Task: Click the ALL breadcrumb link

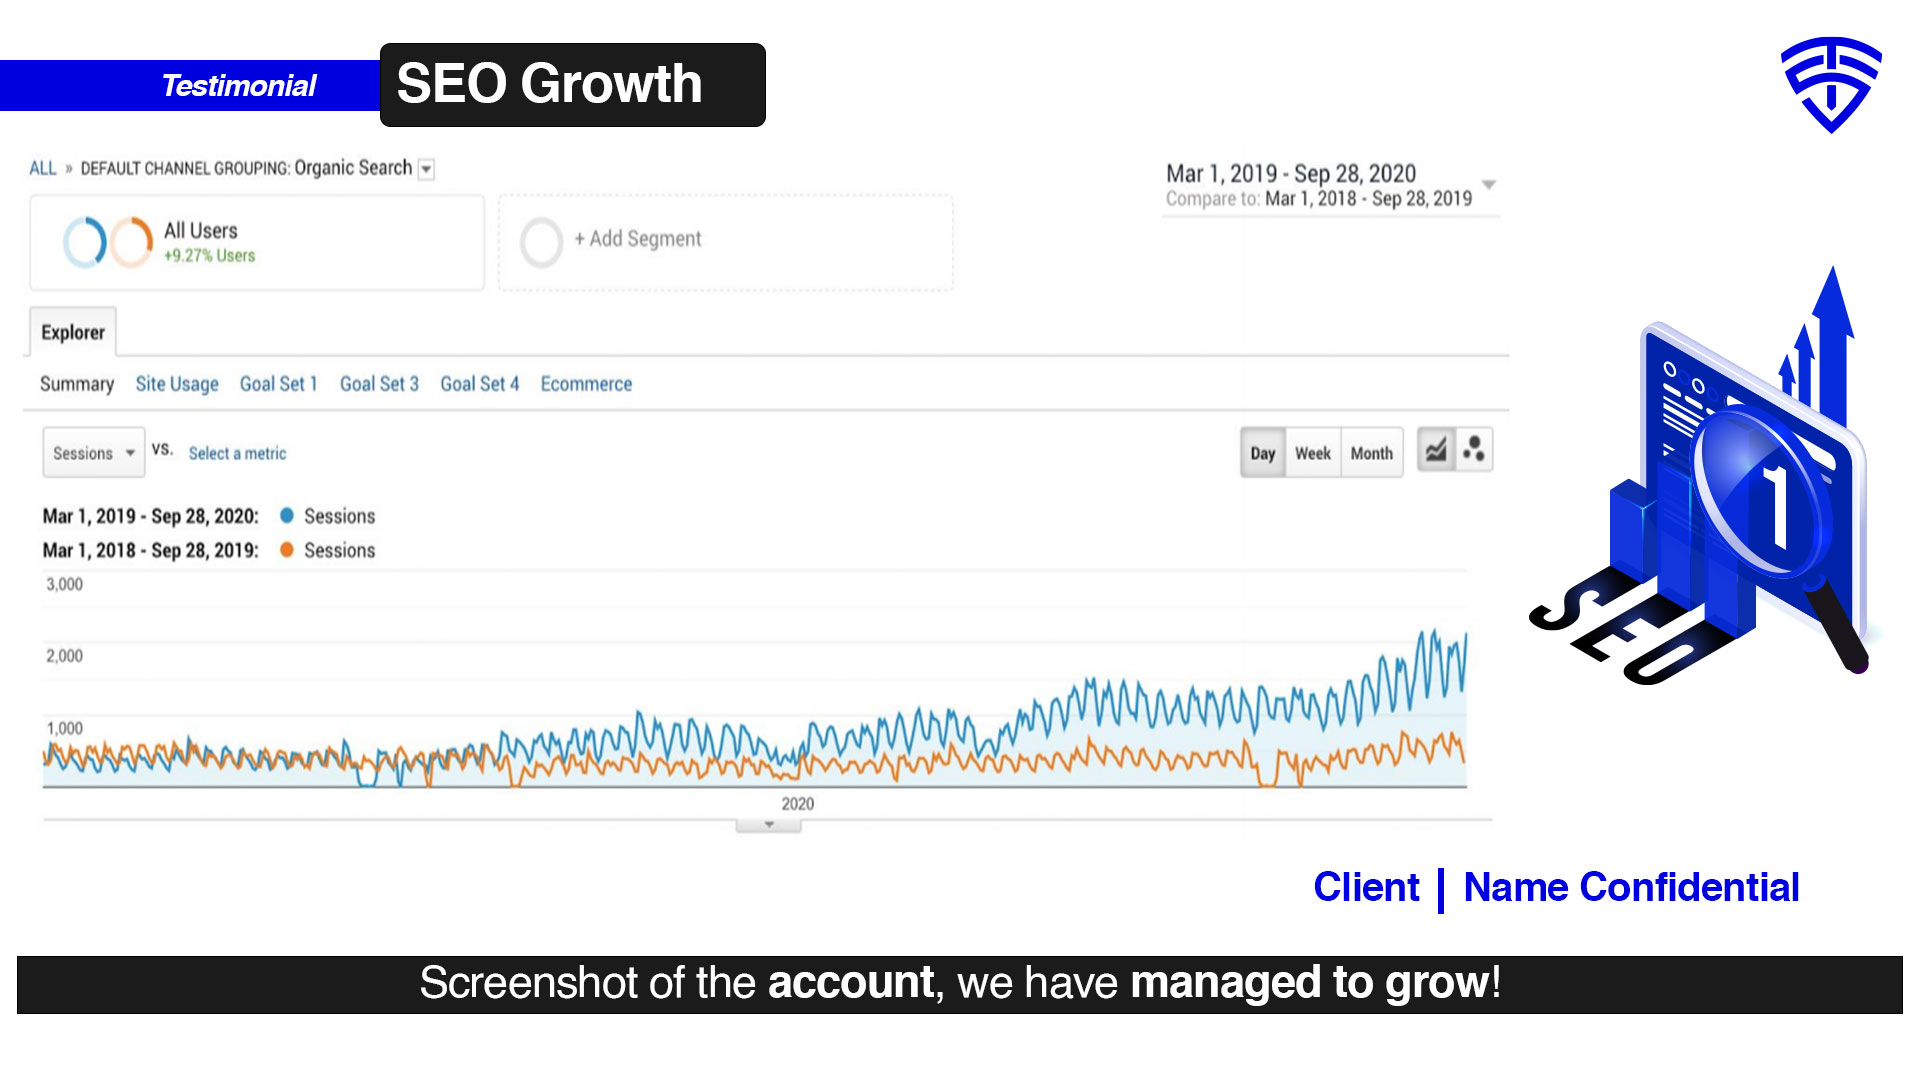Action: point(43,168)
